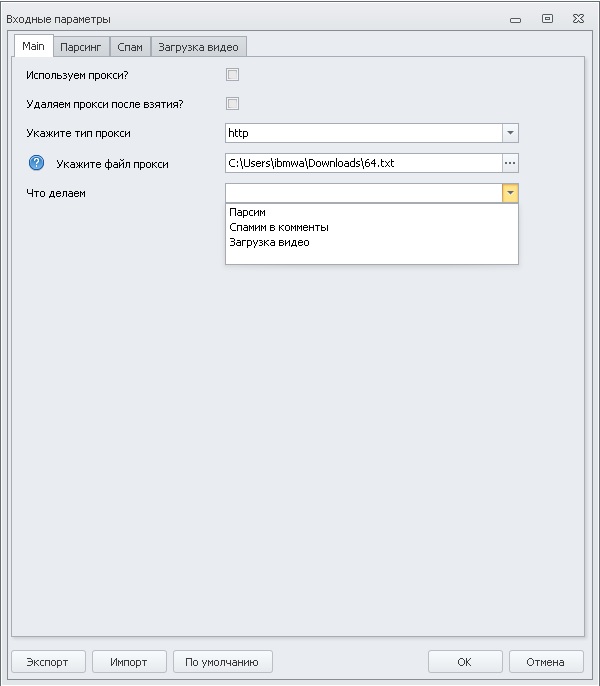Pick "Загрузка видео" in the dropdown list
The image size is (600, 686).
coord(269,242)
